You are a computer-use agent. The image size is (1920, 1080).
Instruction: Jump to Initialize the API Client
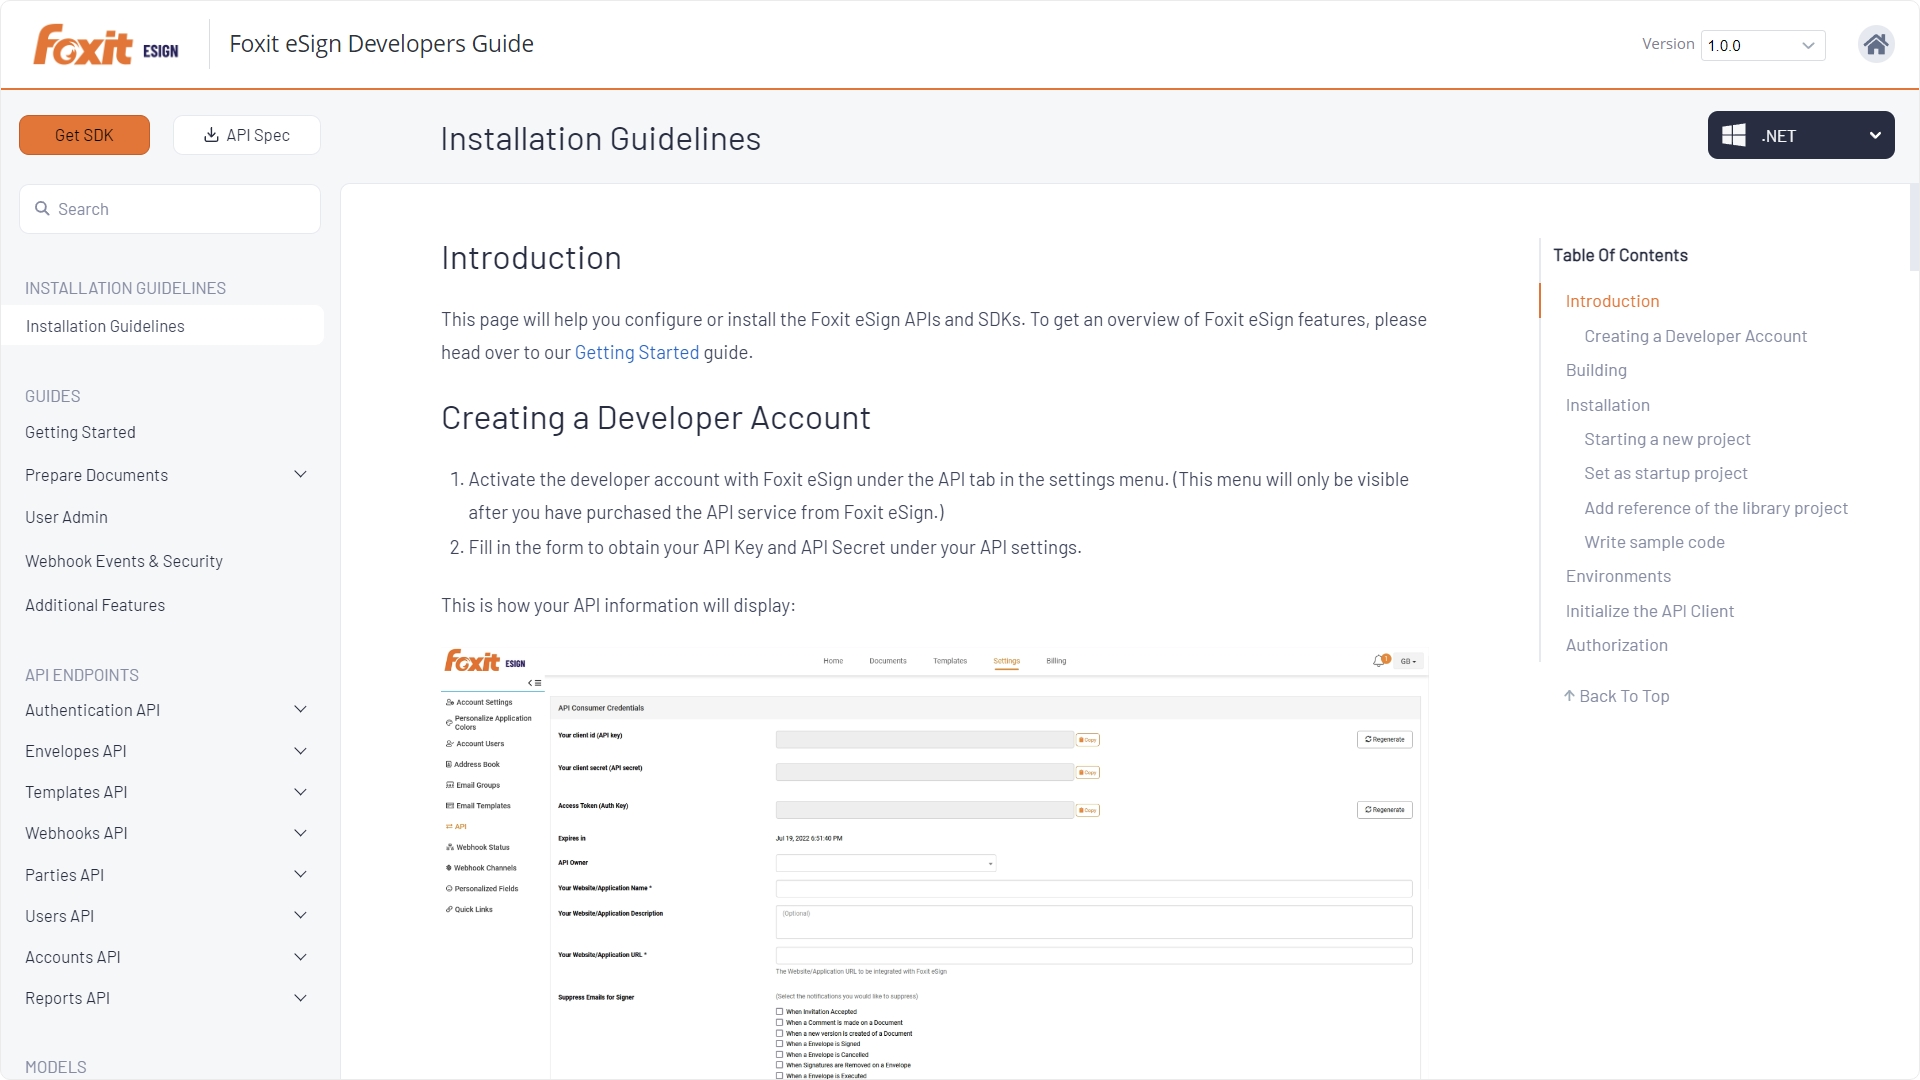tap(1649, 611)
